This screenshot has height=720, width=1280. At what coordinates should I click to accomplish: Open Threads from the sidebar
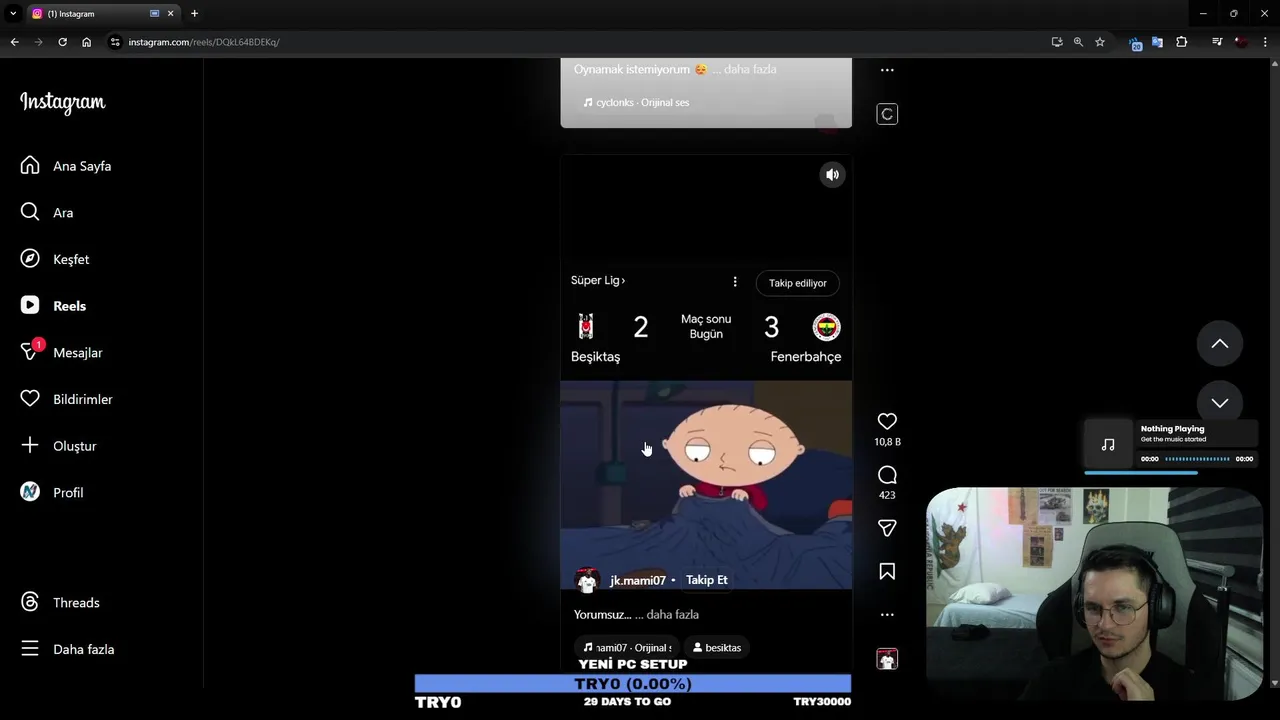(x=60, y=602)
